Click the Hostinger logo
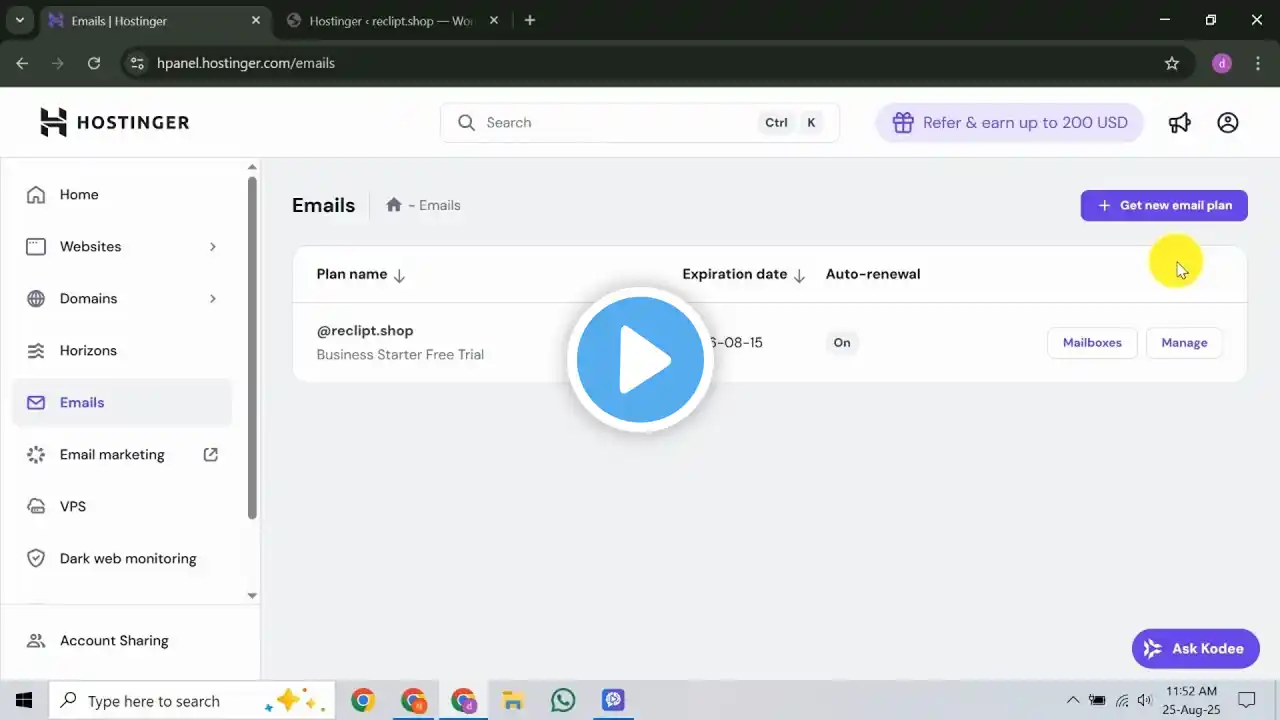The height and width of the screenshot is (720, 1280). (x=114, y=122)
